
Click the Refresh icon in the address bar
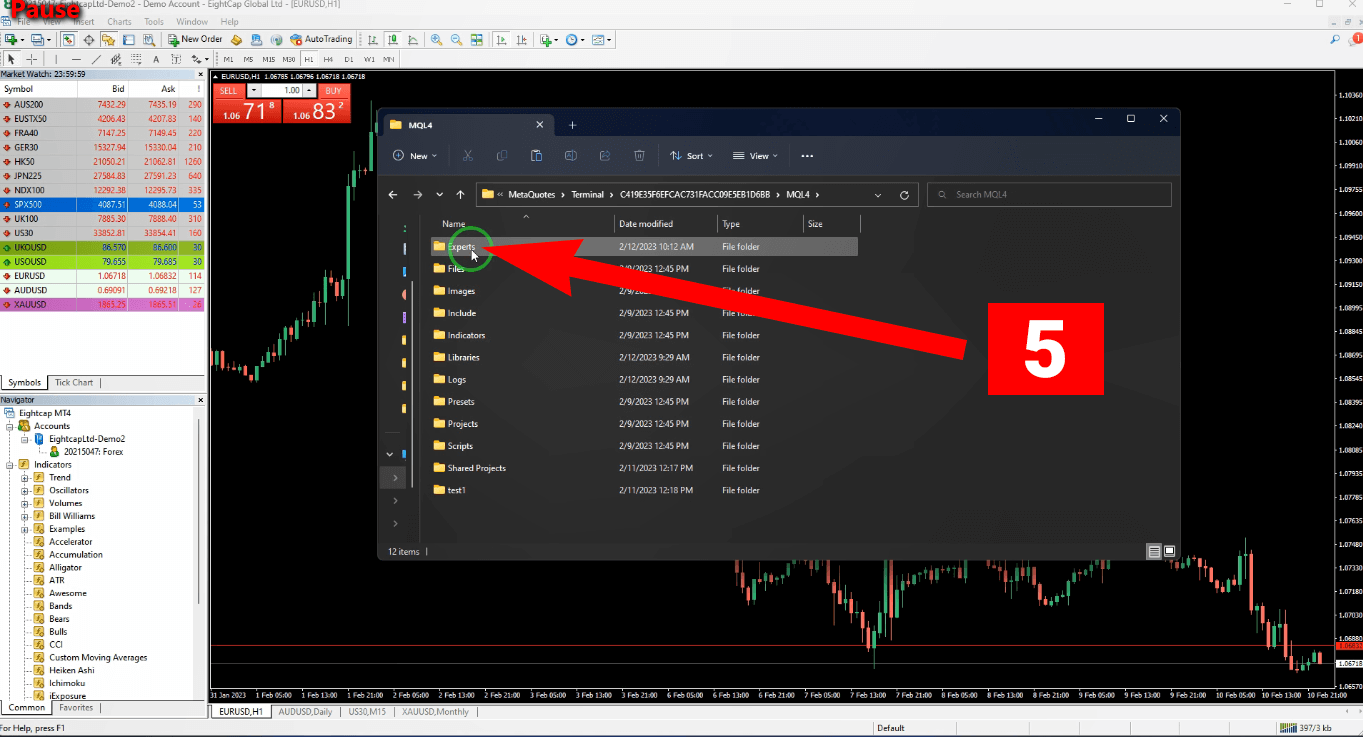904,195
